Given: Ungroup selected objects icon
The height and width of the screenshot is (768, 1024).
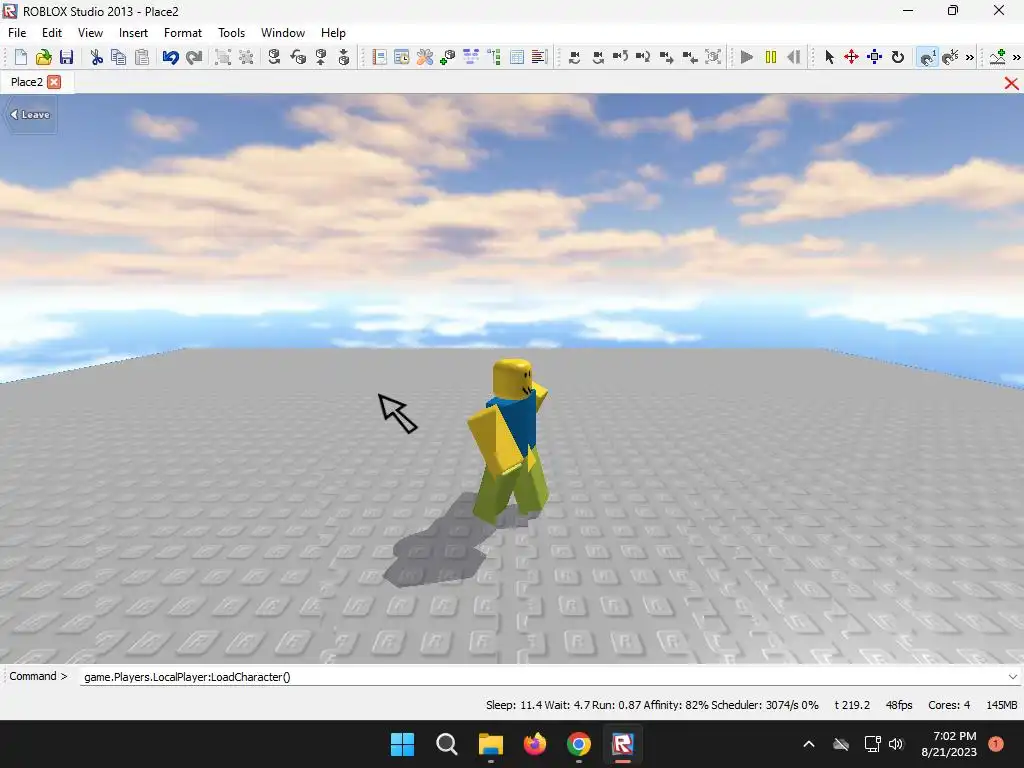Looking at the screenshot, I should (x=246, y=57).
